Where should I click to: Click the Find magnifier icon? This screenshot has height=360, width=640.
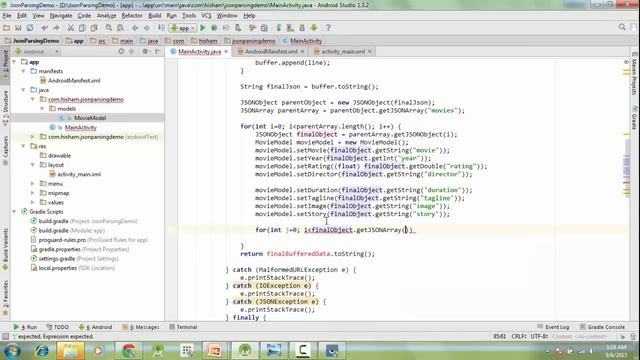coord(109,28)
